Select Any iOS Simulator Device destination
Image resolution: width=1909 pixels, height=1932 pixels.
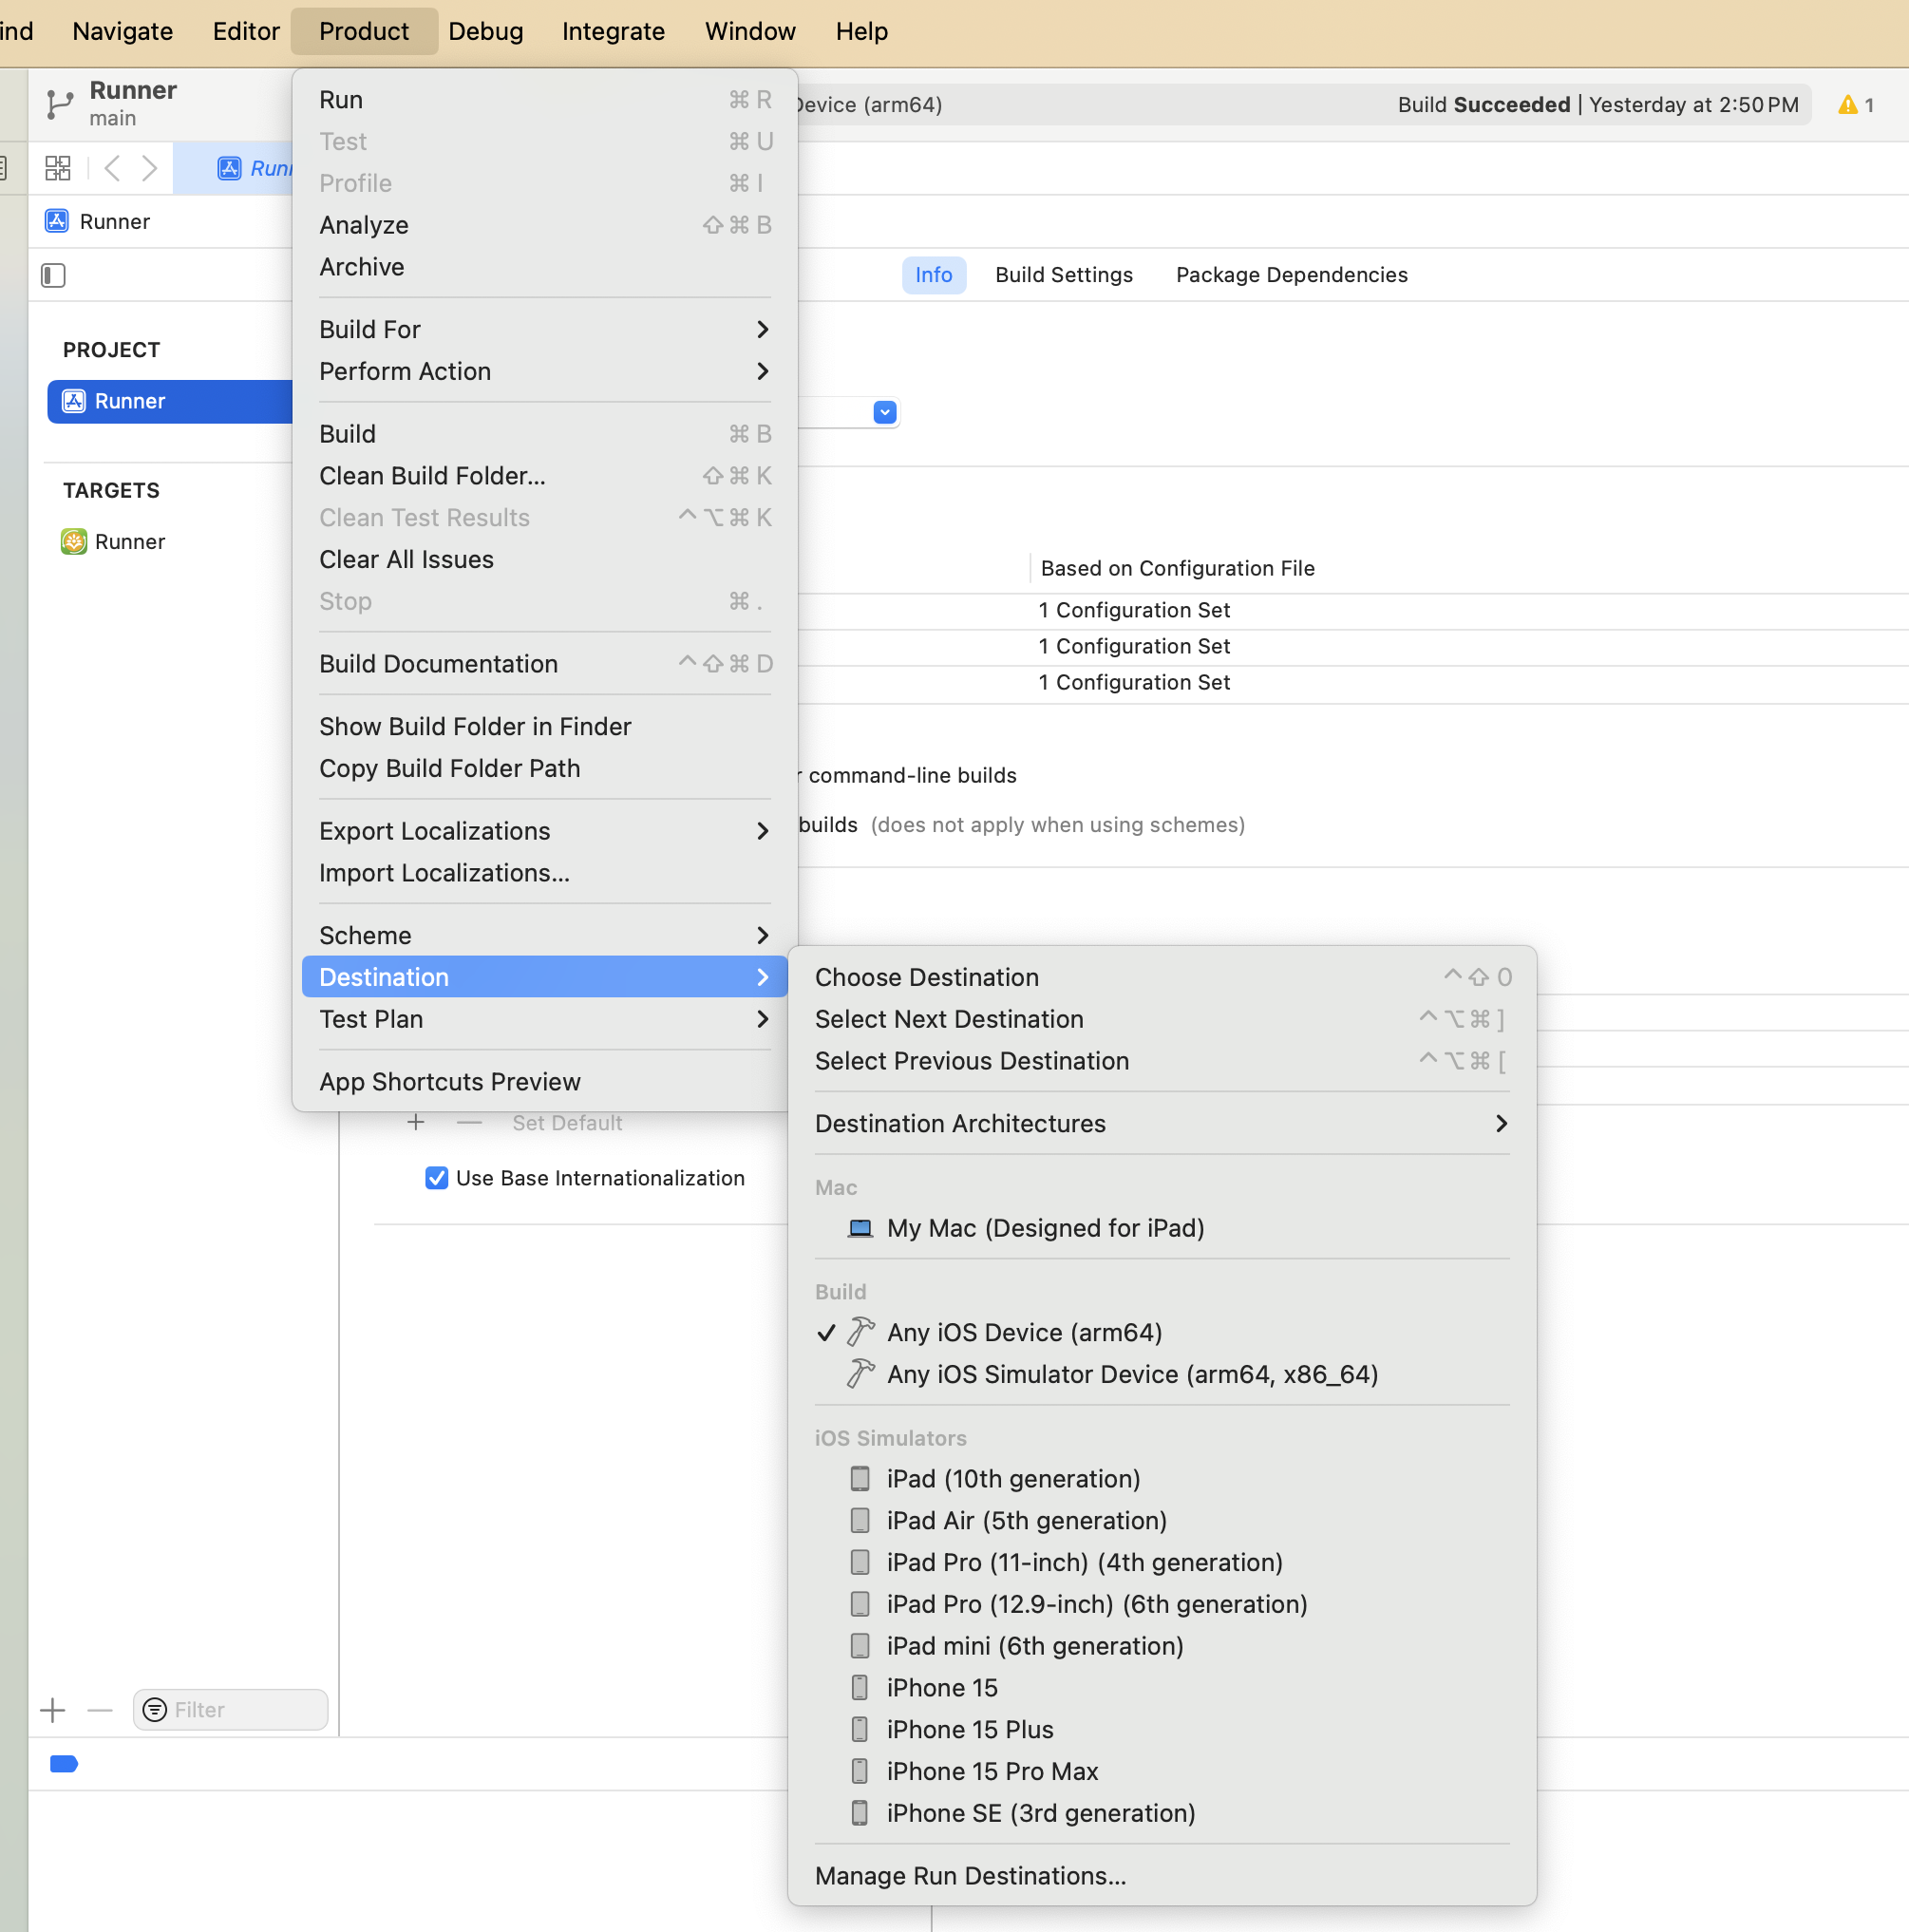tap(1131, 1374)
